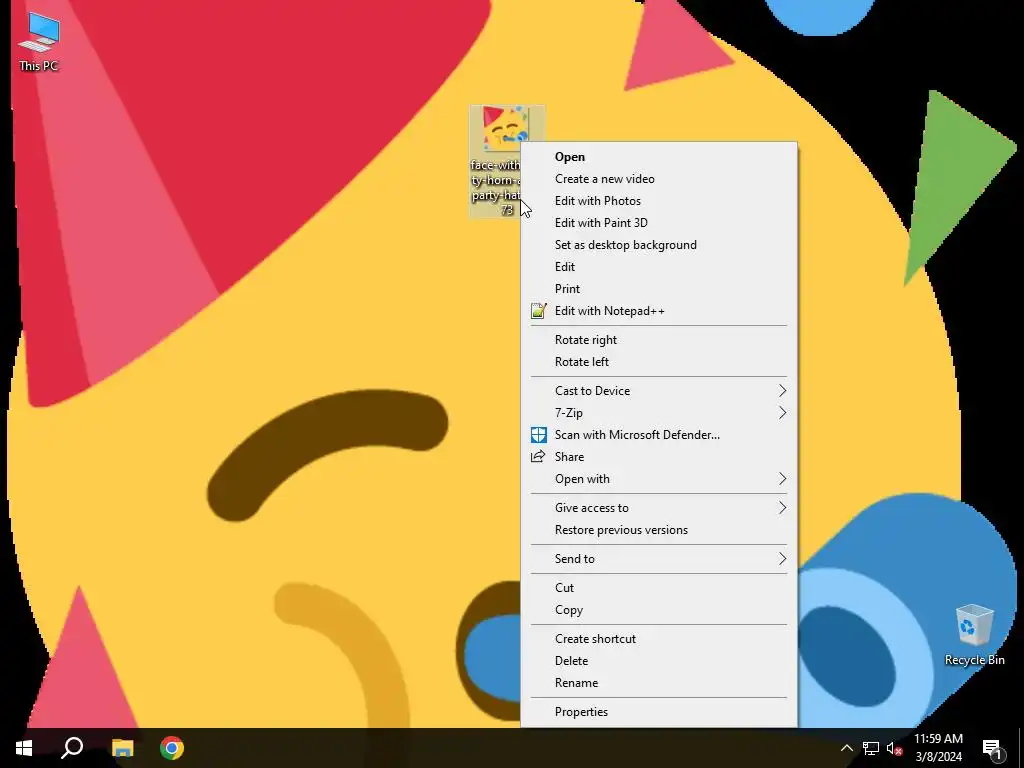This screenshot has height=768, width=1024.
Task: Open the Action Center notifications icon
Action: pyautogui.click(x=992, y=748)
